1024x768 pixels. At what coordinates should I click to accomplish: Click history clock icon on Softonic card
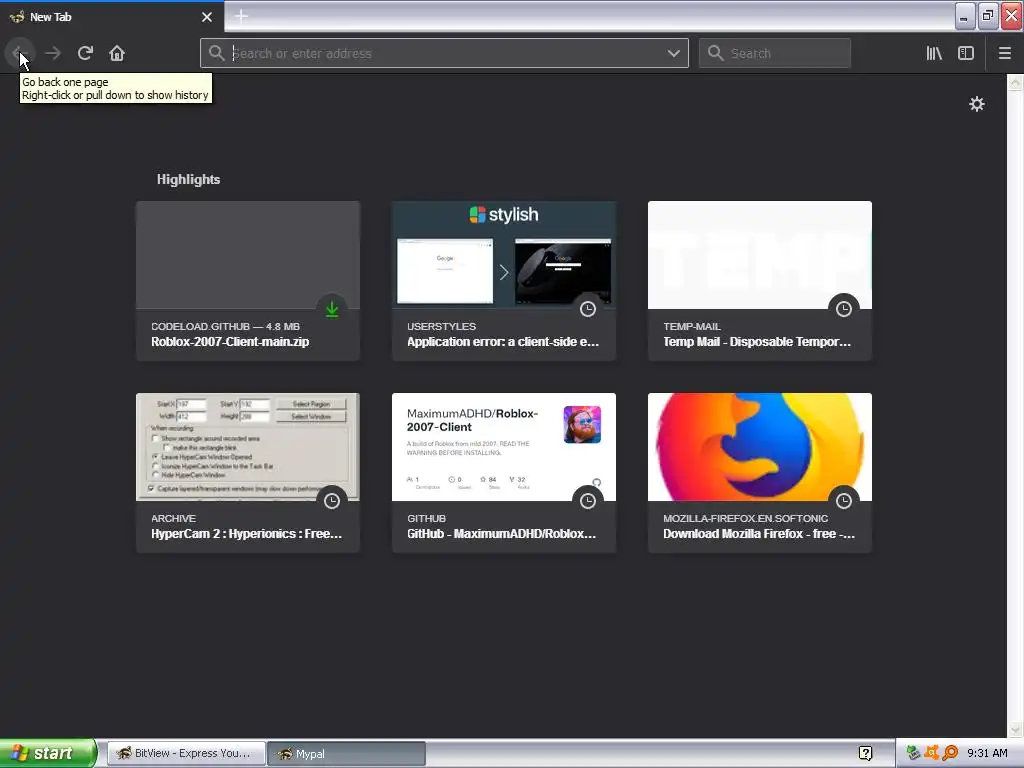pyautogui.click(x=844, y=501)
